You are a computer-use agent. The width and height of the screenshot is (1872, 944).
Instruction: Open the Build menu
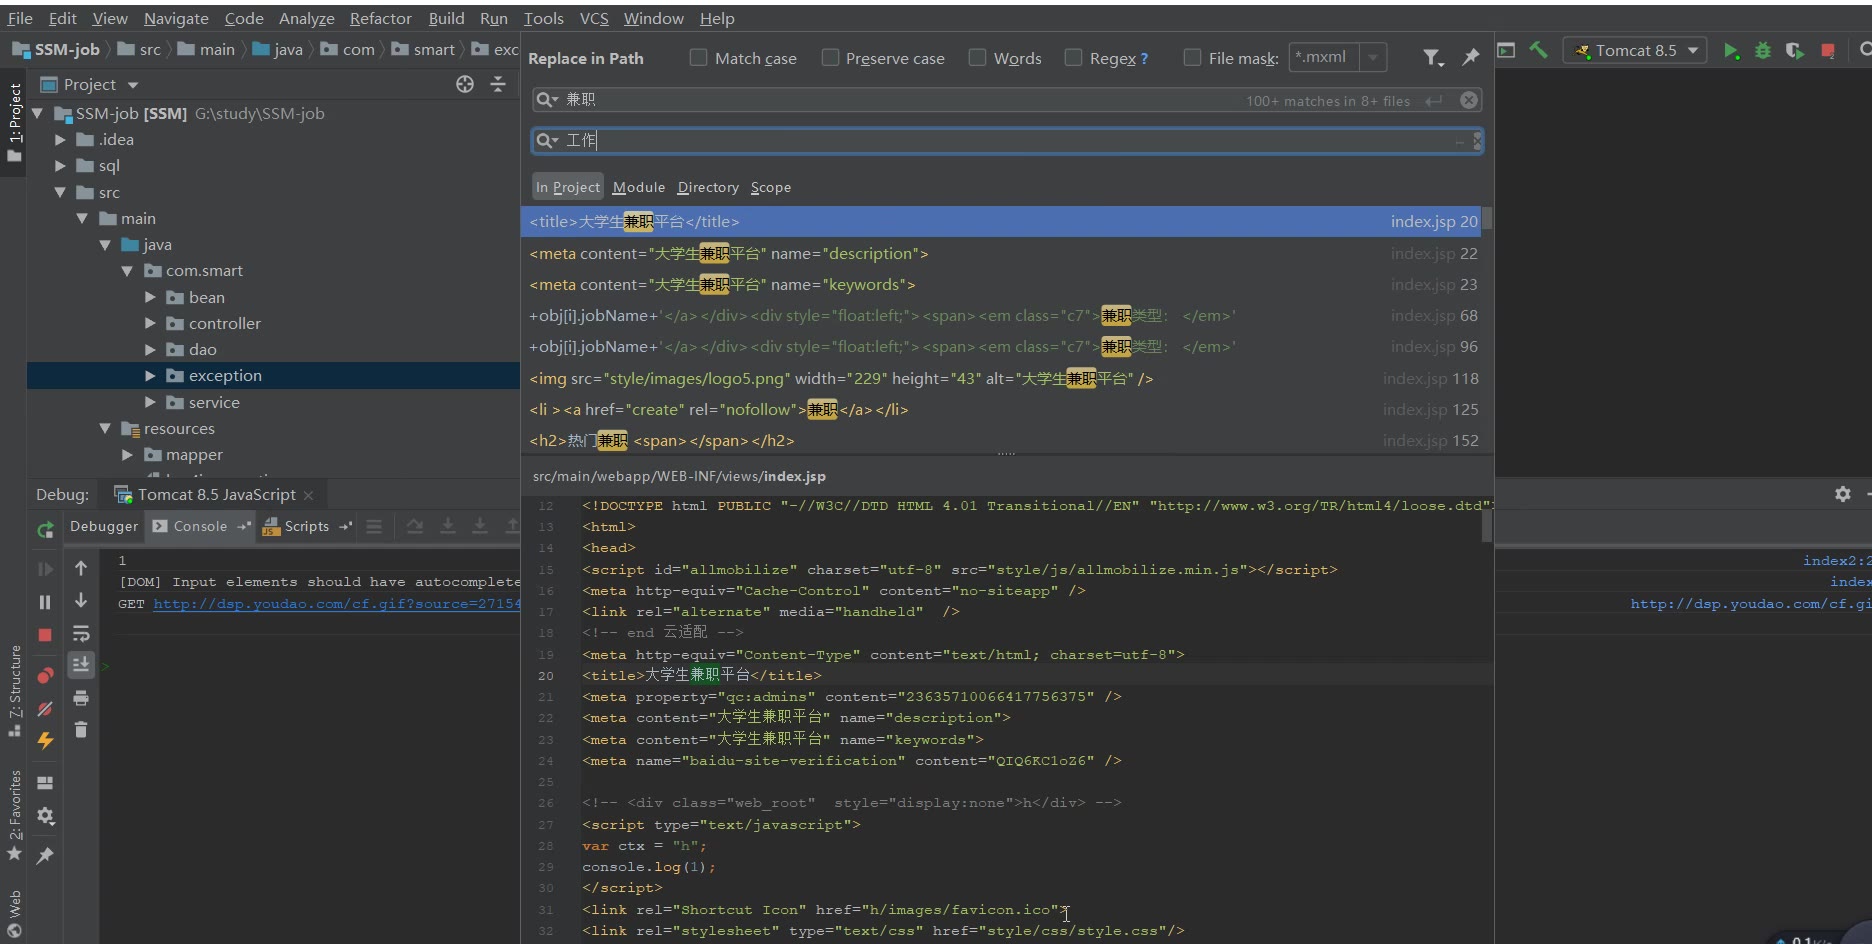(x=446, y=18)
